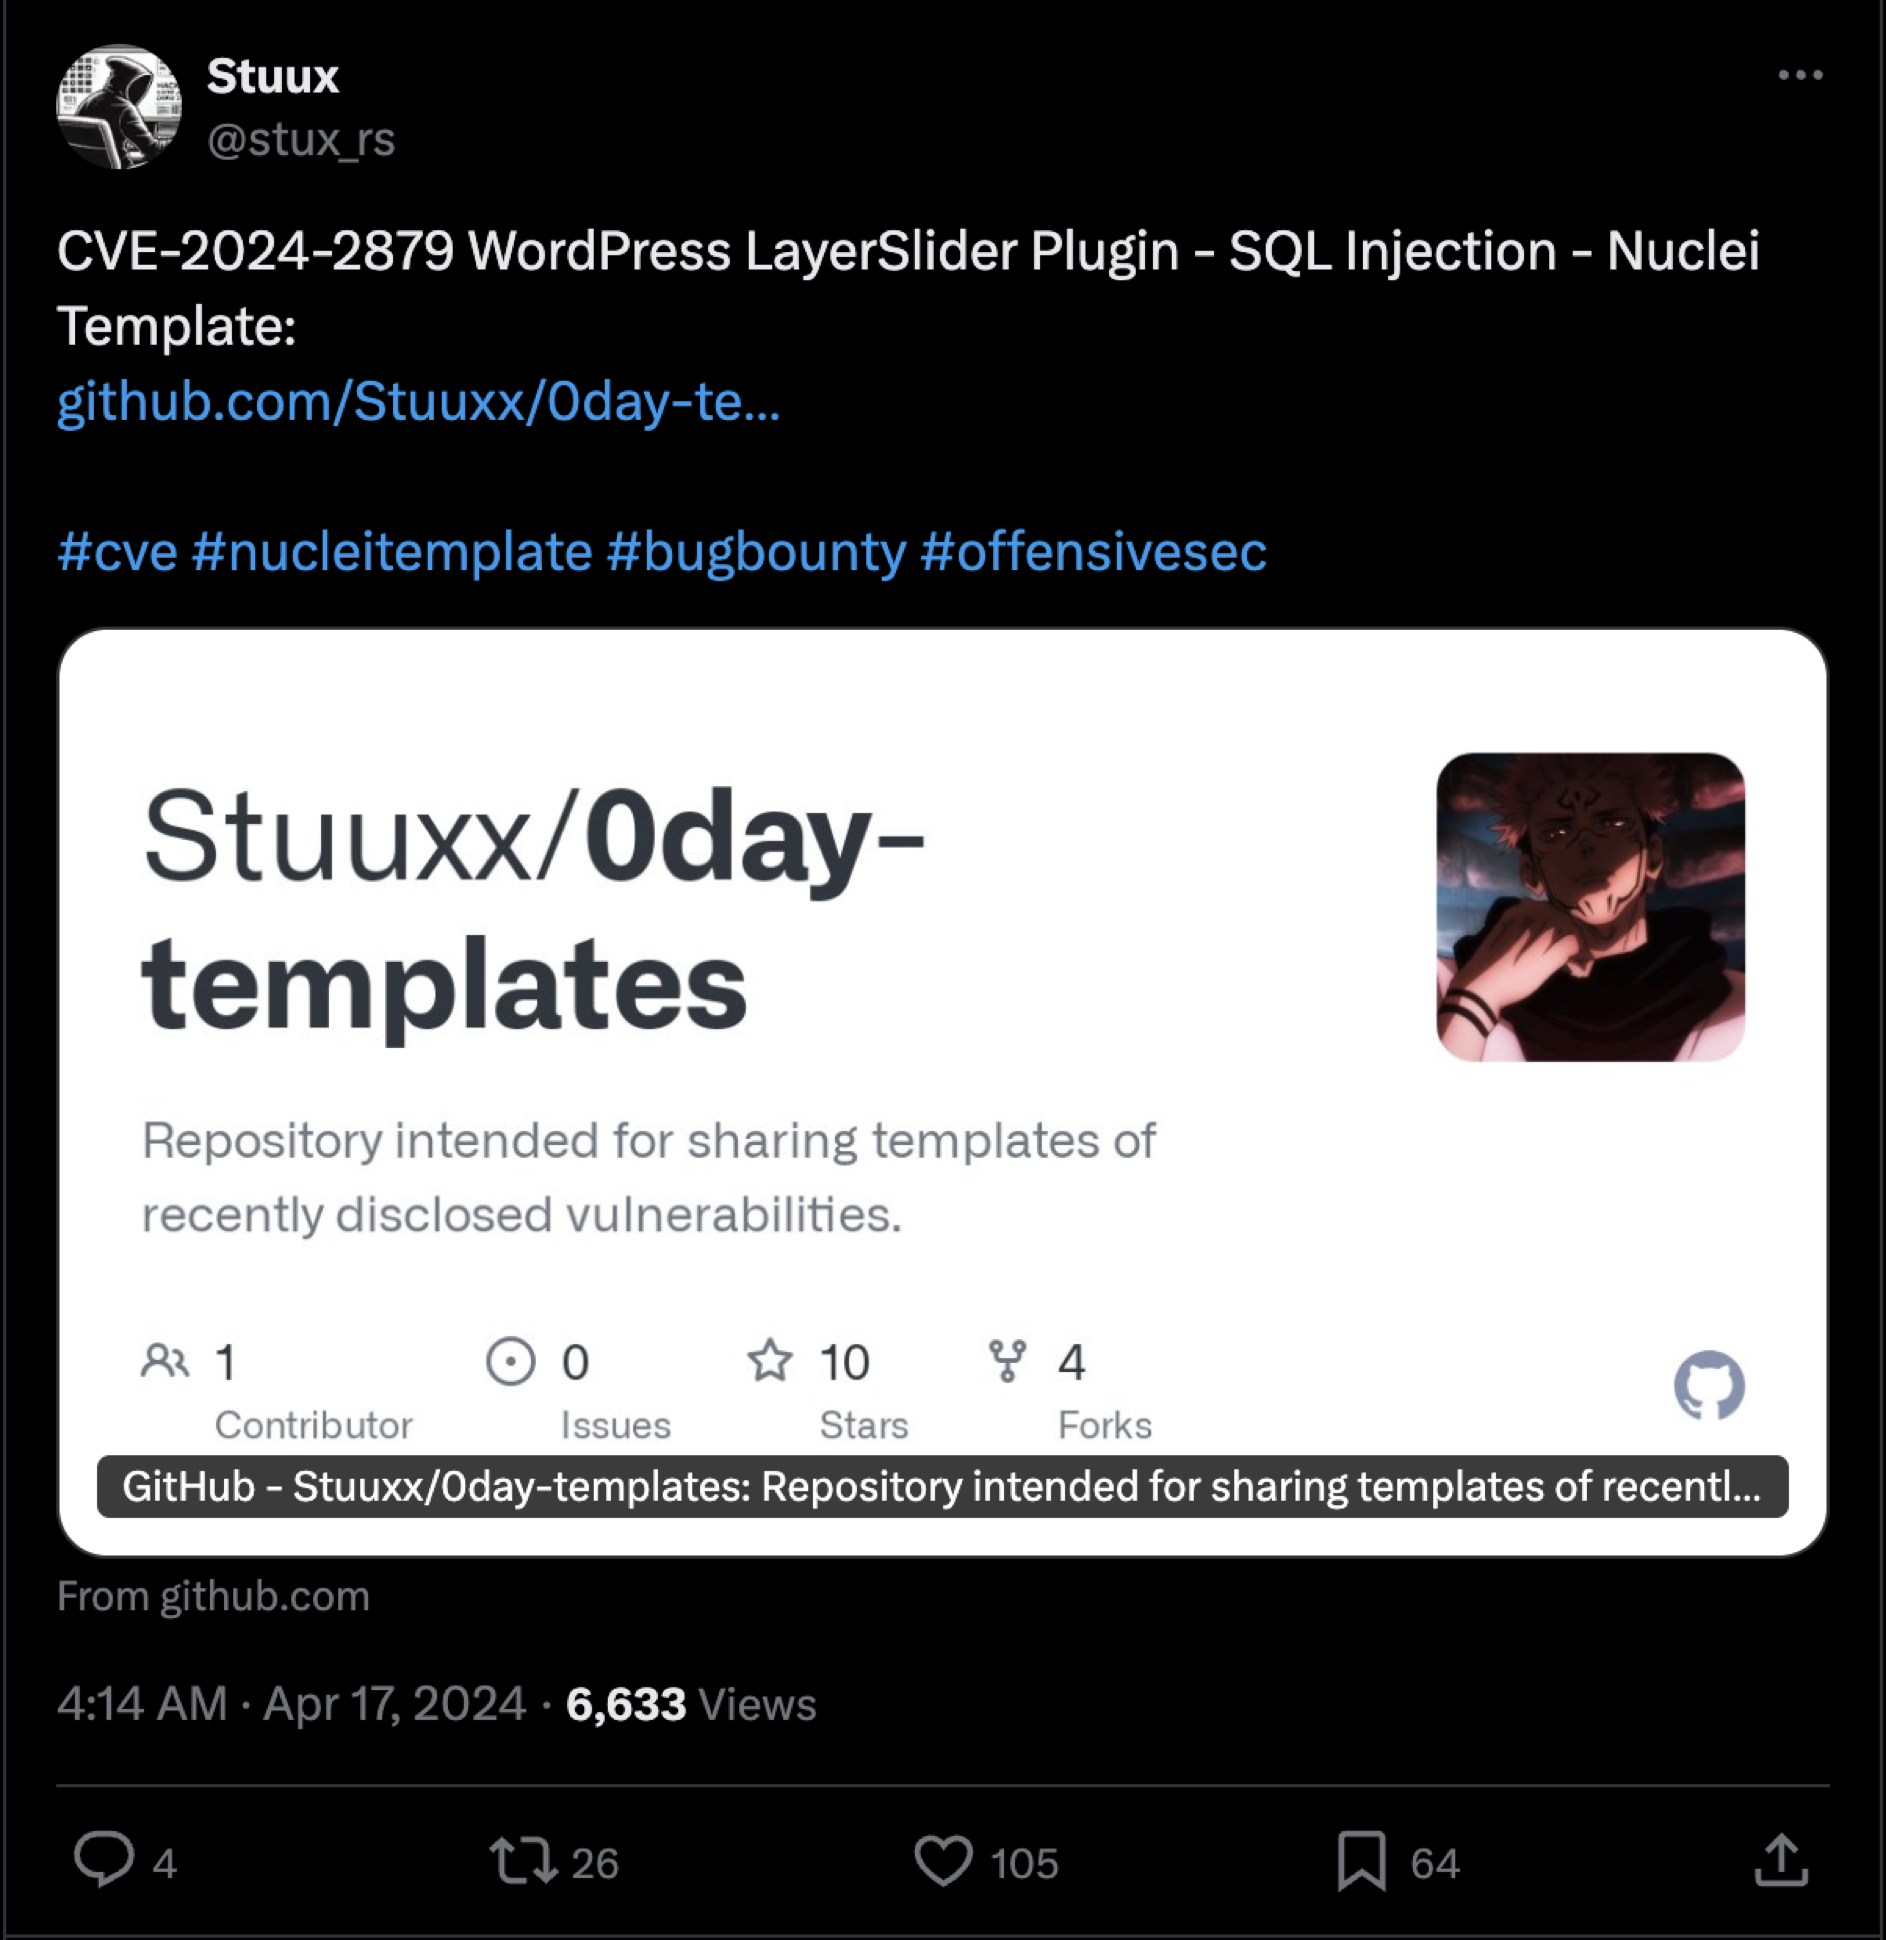This screenshot has height=1940, width=1886.
Task: Open the #bugbounty hashtag
Action: 756,552
